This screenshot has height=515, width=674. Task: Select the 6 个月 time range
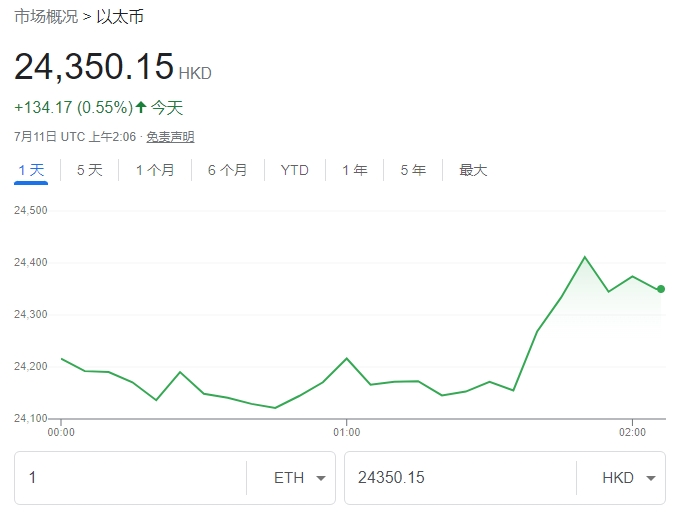[x=227, y=170]
